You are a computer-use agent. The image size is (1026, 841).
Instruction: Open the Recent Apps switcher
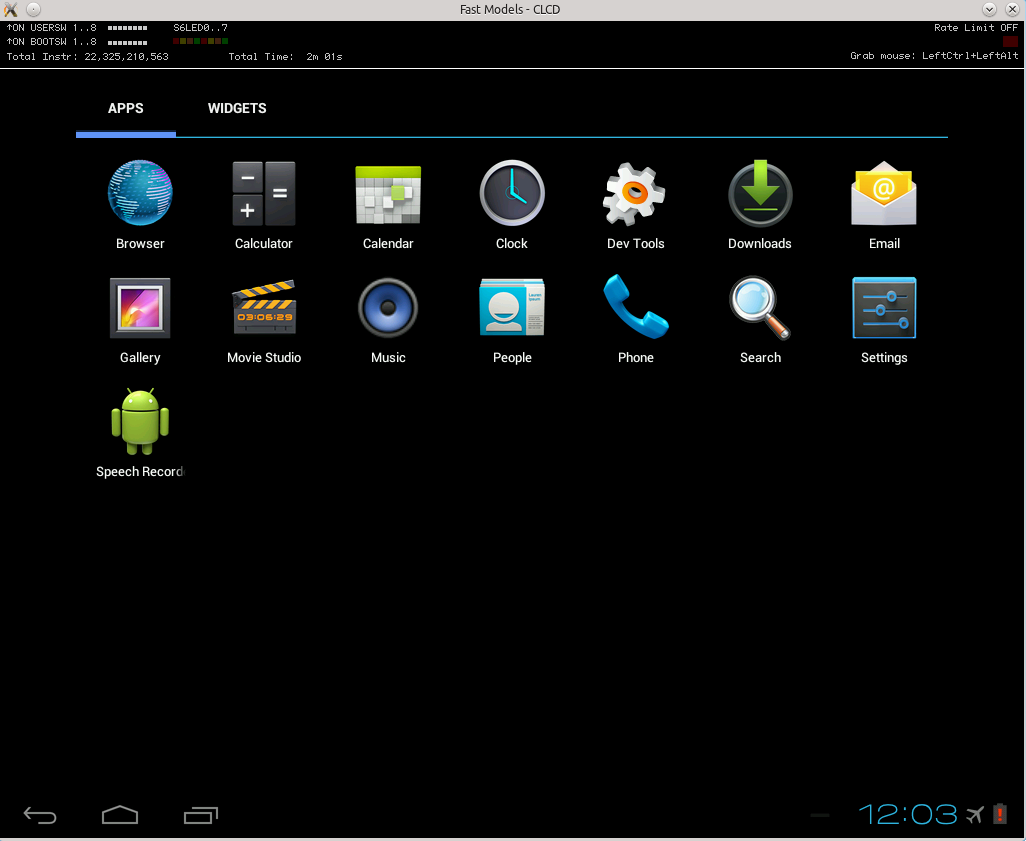(200, 815)
